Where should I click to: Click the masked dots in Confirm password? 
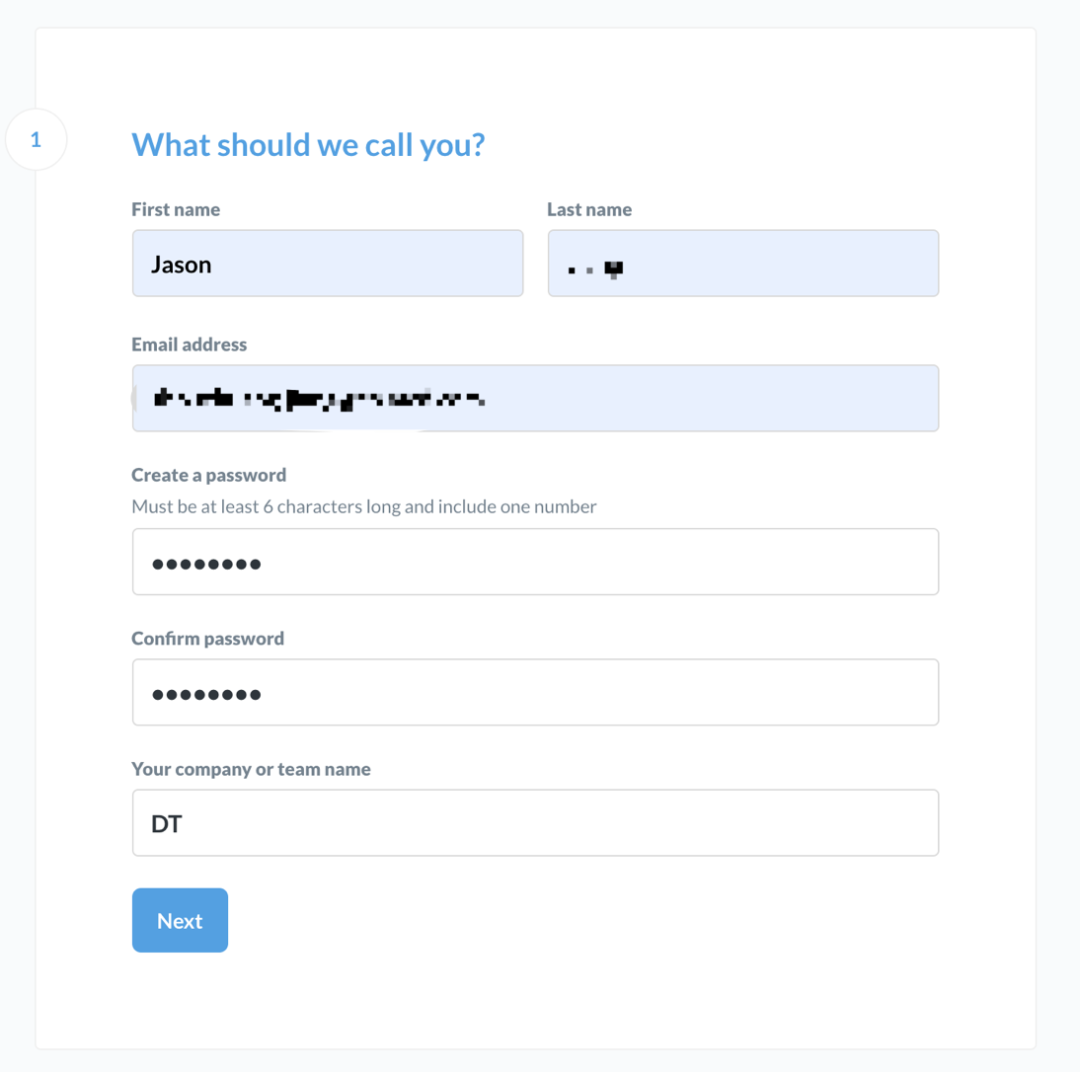click(207, 694)
